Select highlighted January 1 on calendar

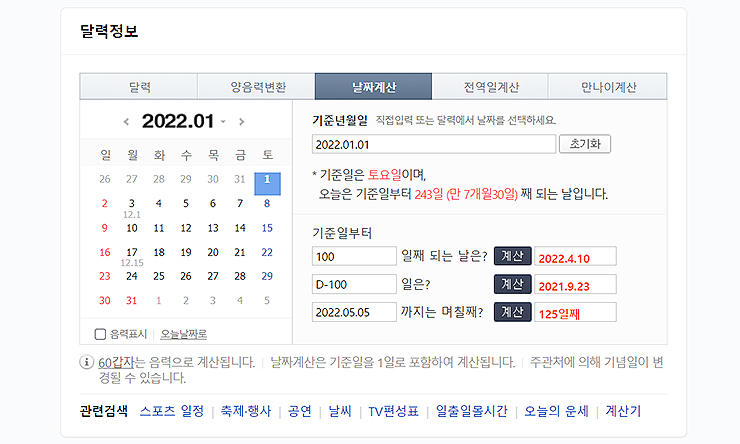[267, 184]
